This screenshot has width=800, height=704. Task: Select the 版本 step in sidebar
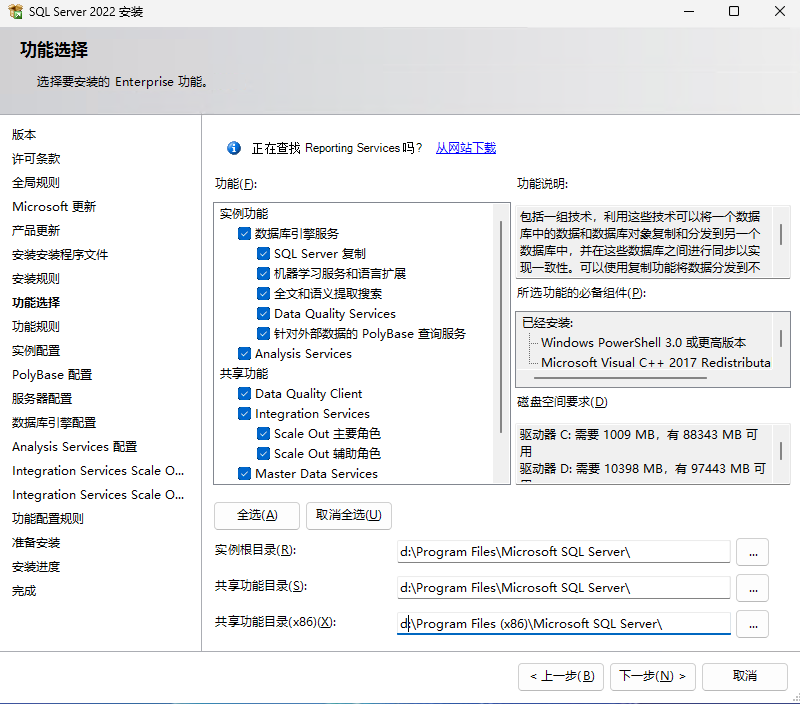[24, 135]
